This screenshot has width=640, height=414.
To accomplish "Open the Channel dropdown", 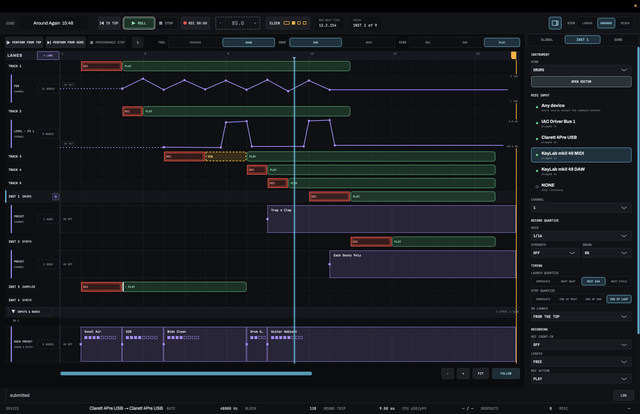I will (581, 208).
